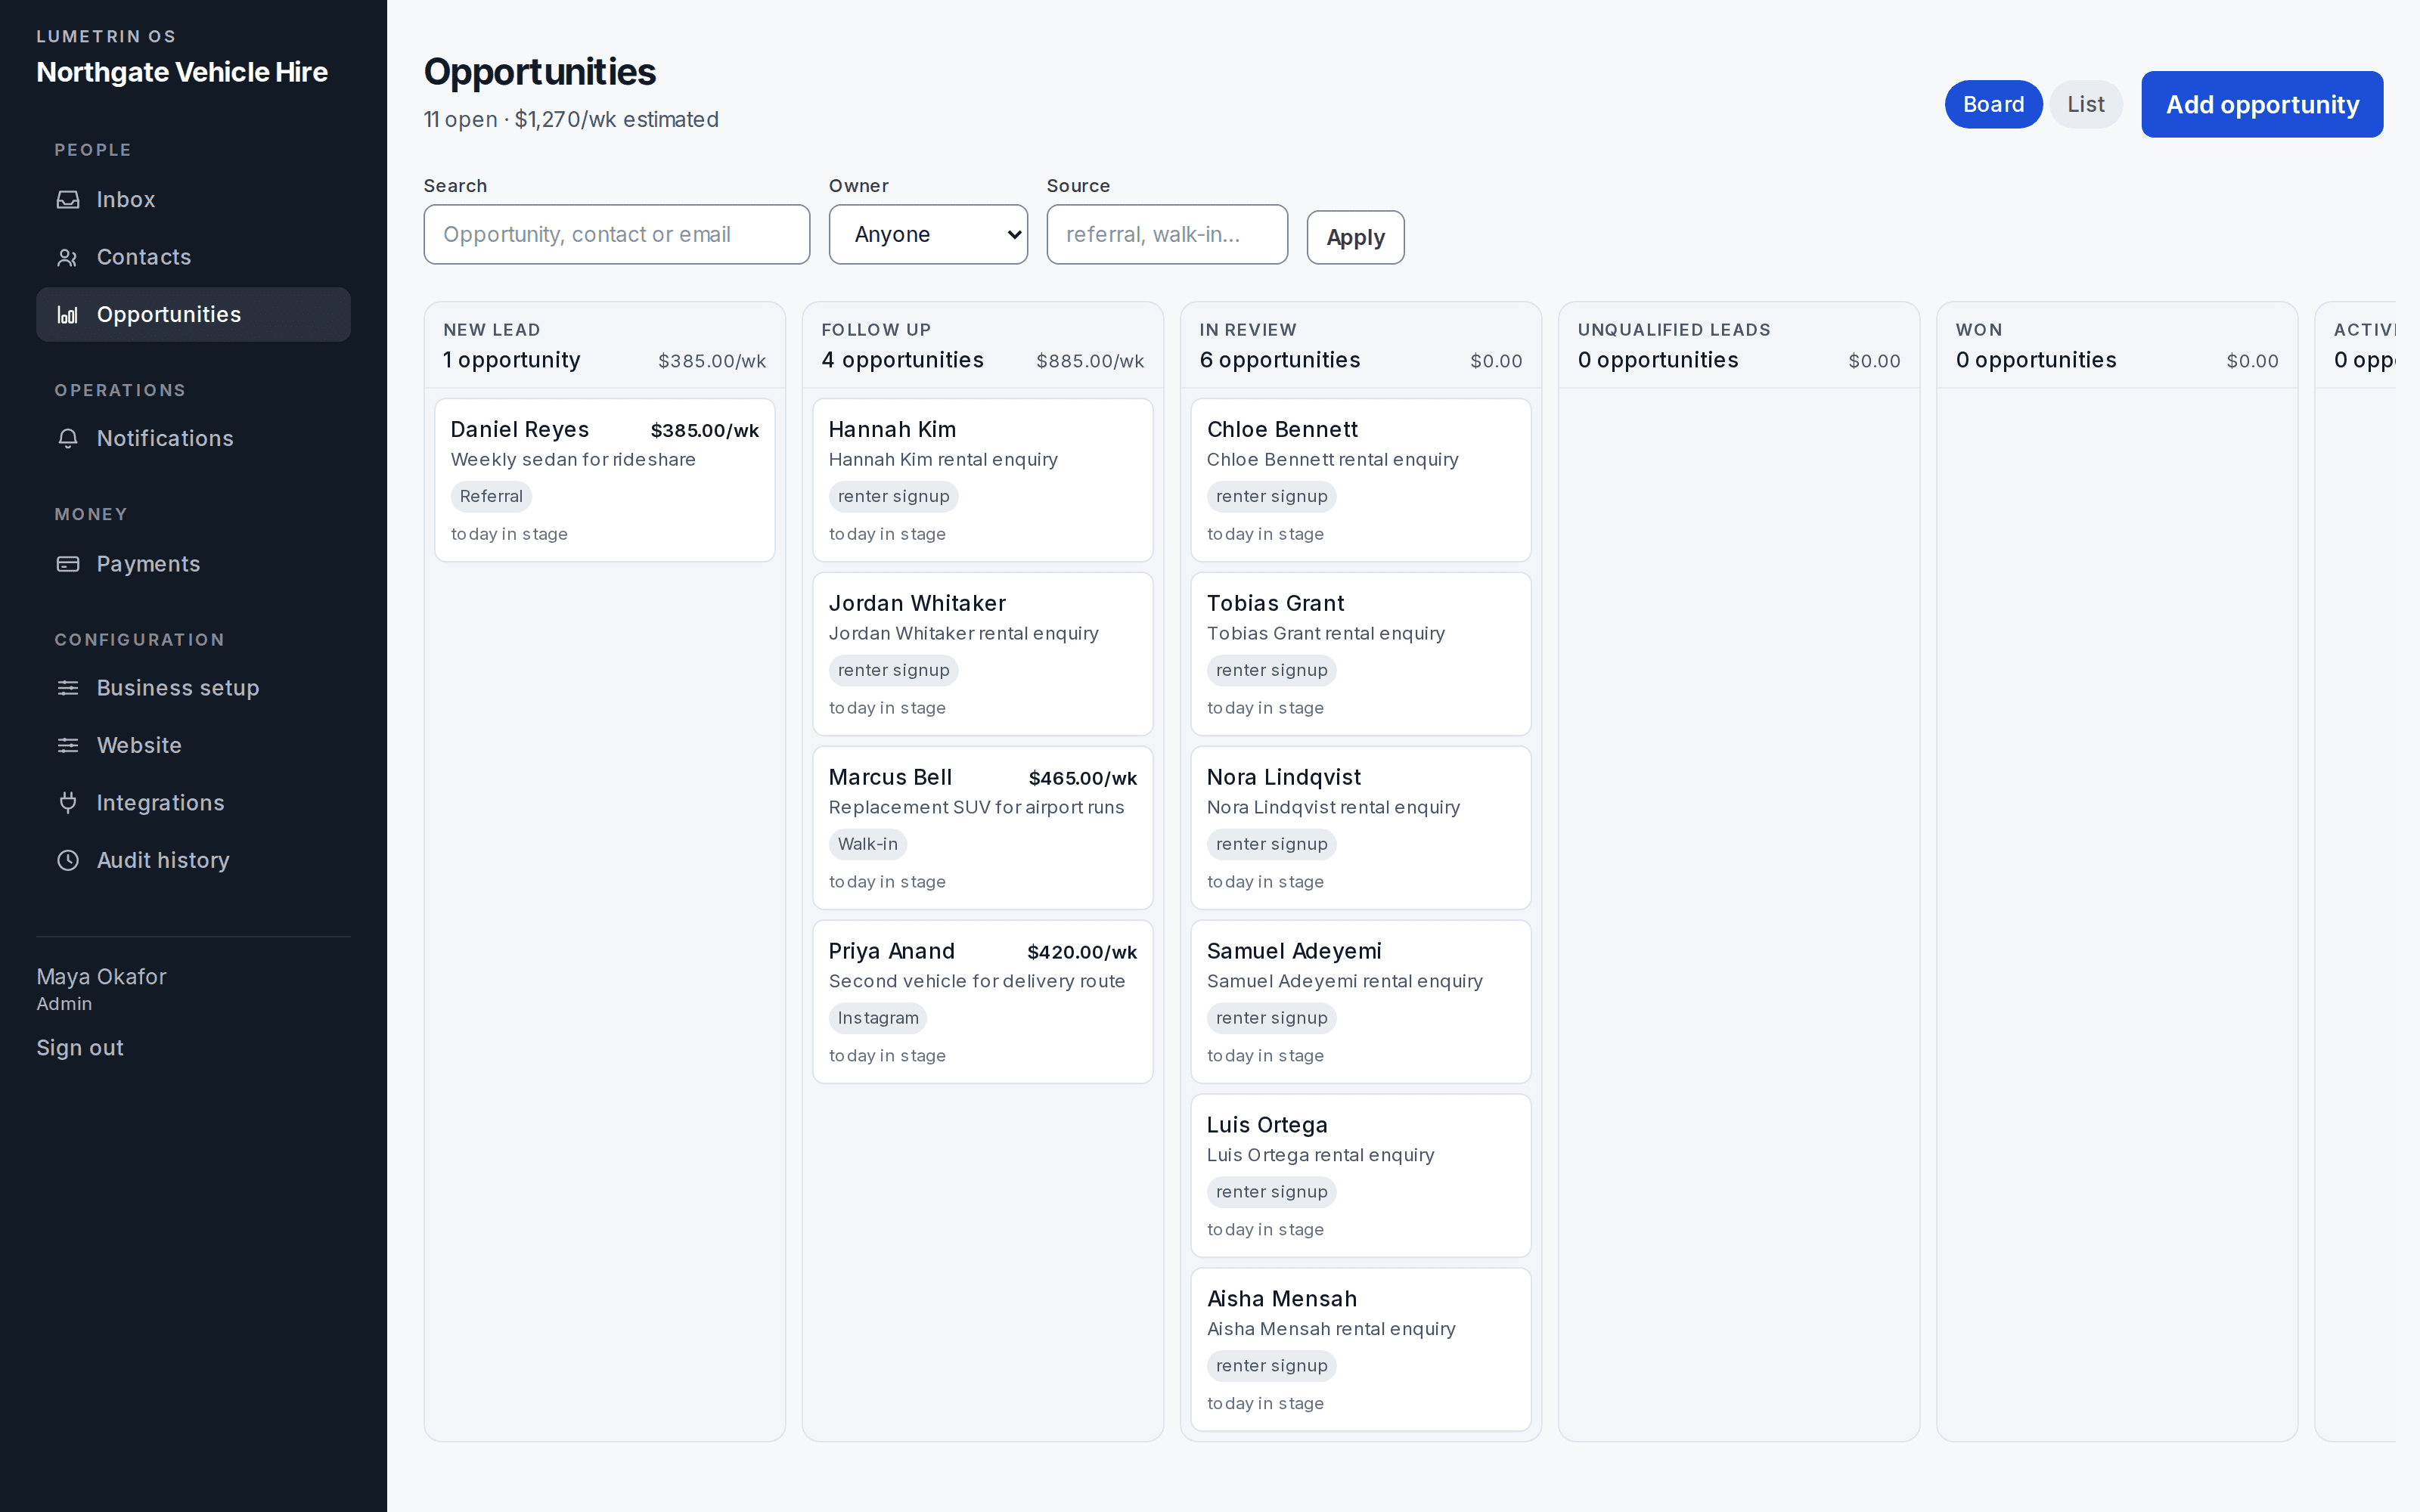Open Tobias Grant card

tap(1361, 655)
